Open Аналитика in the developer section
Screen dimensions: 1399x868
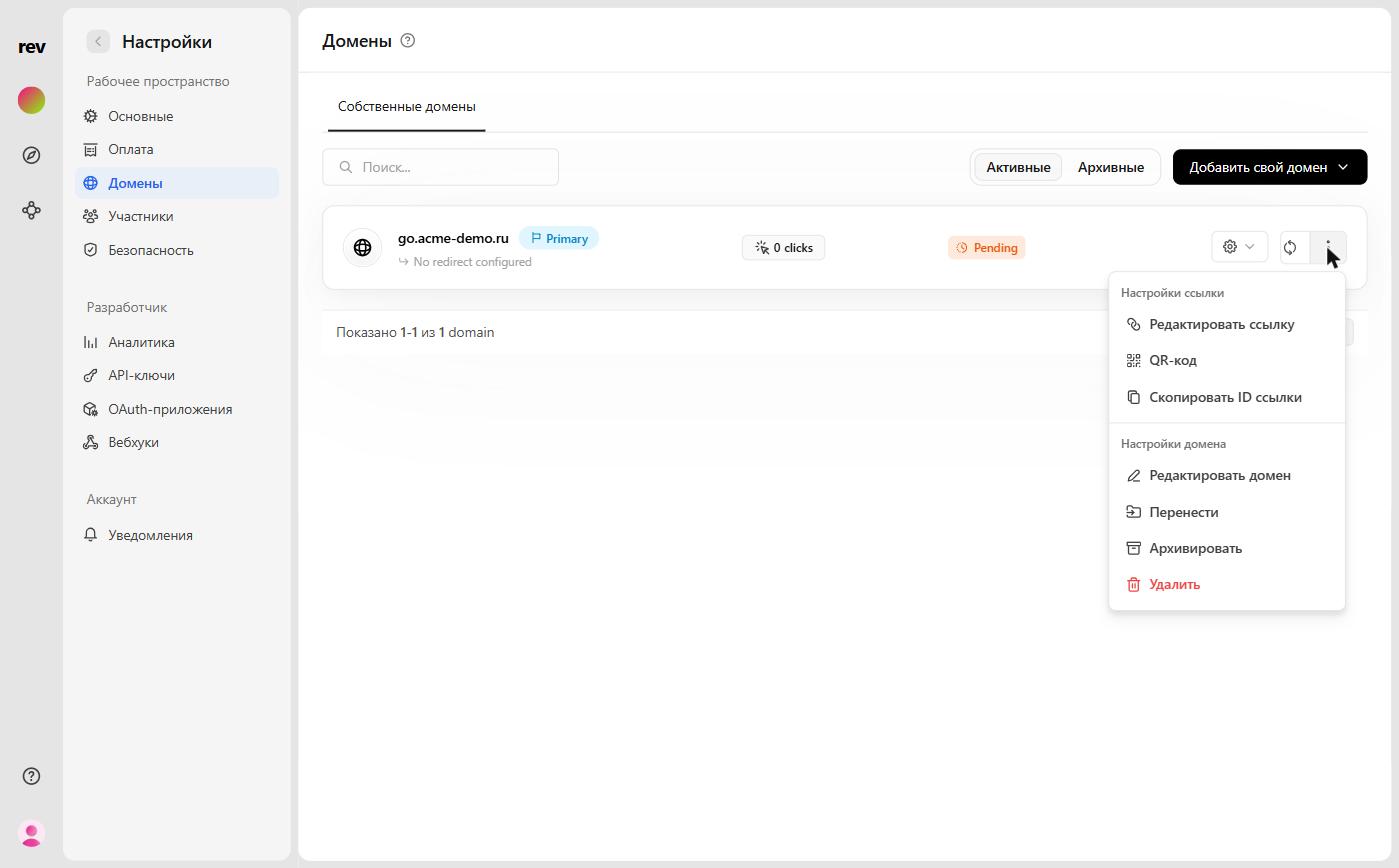click(x=177, y=342)
